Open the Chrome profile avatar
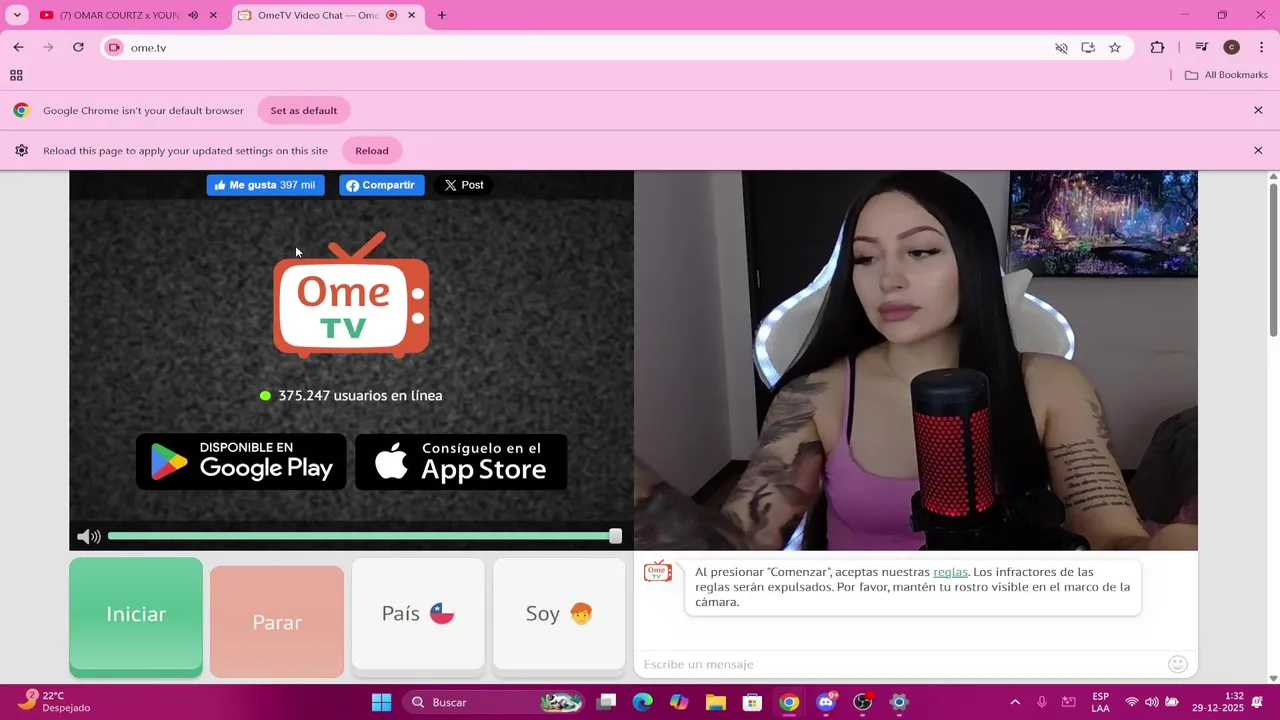1280x720 pixels. (x=1232, y=47)
